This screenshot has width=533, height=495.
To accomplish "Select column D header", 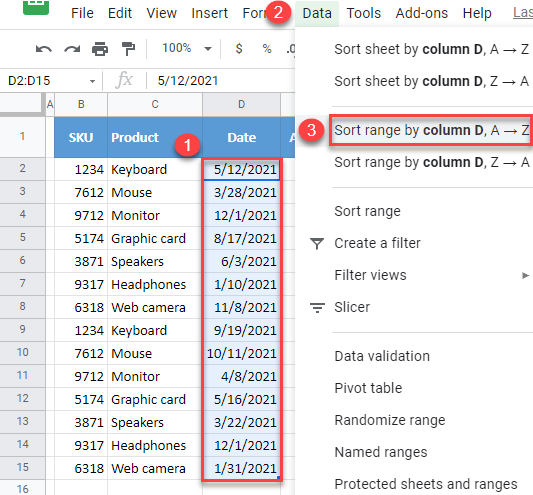I will pos(241,104).
